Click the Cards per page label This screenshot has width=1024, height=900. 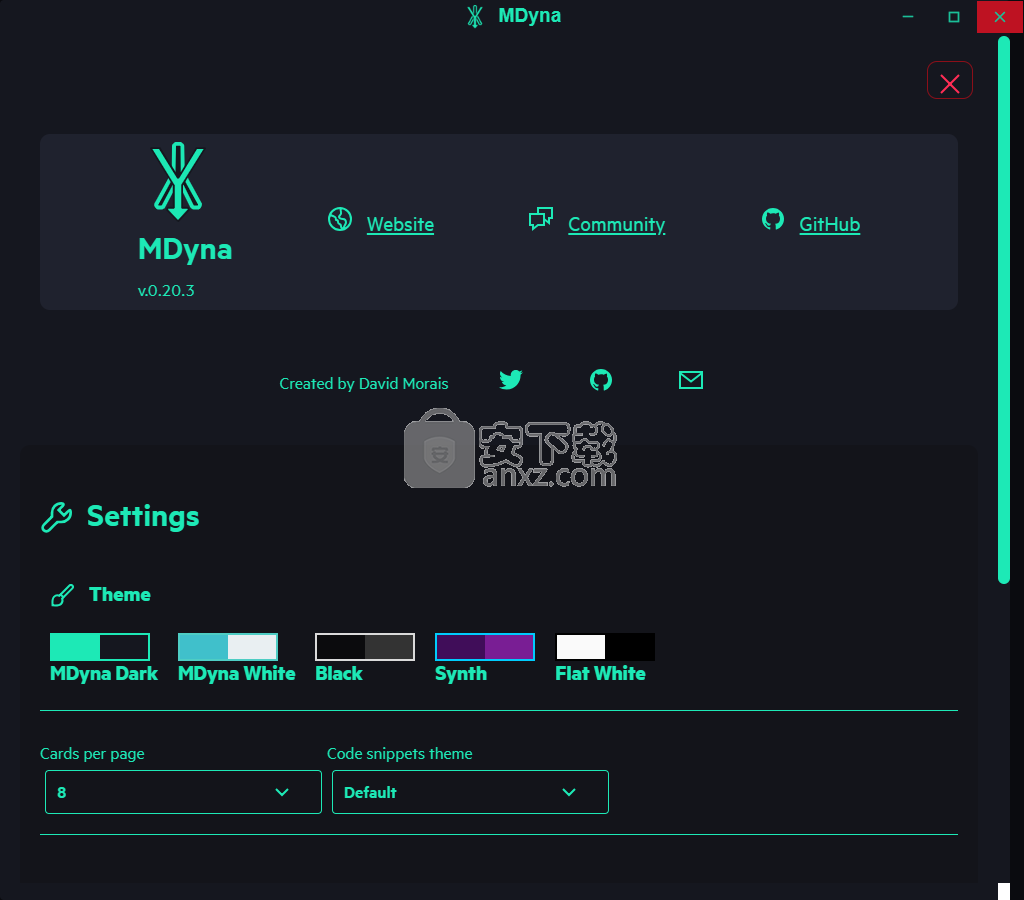click(x=92, y=754)
